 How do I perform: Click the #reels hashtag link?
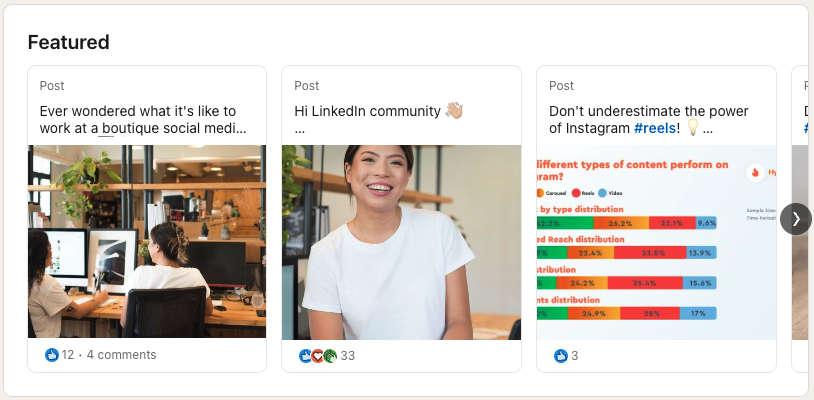coord(655,128)
